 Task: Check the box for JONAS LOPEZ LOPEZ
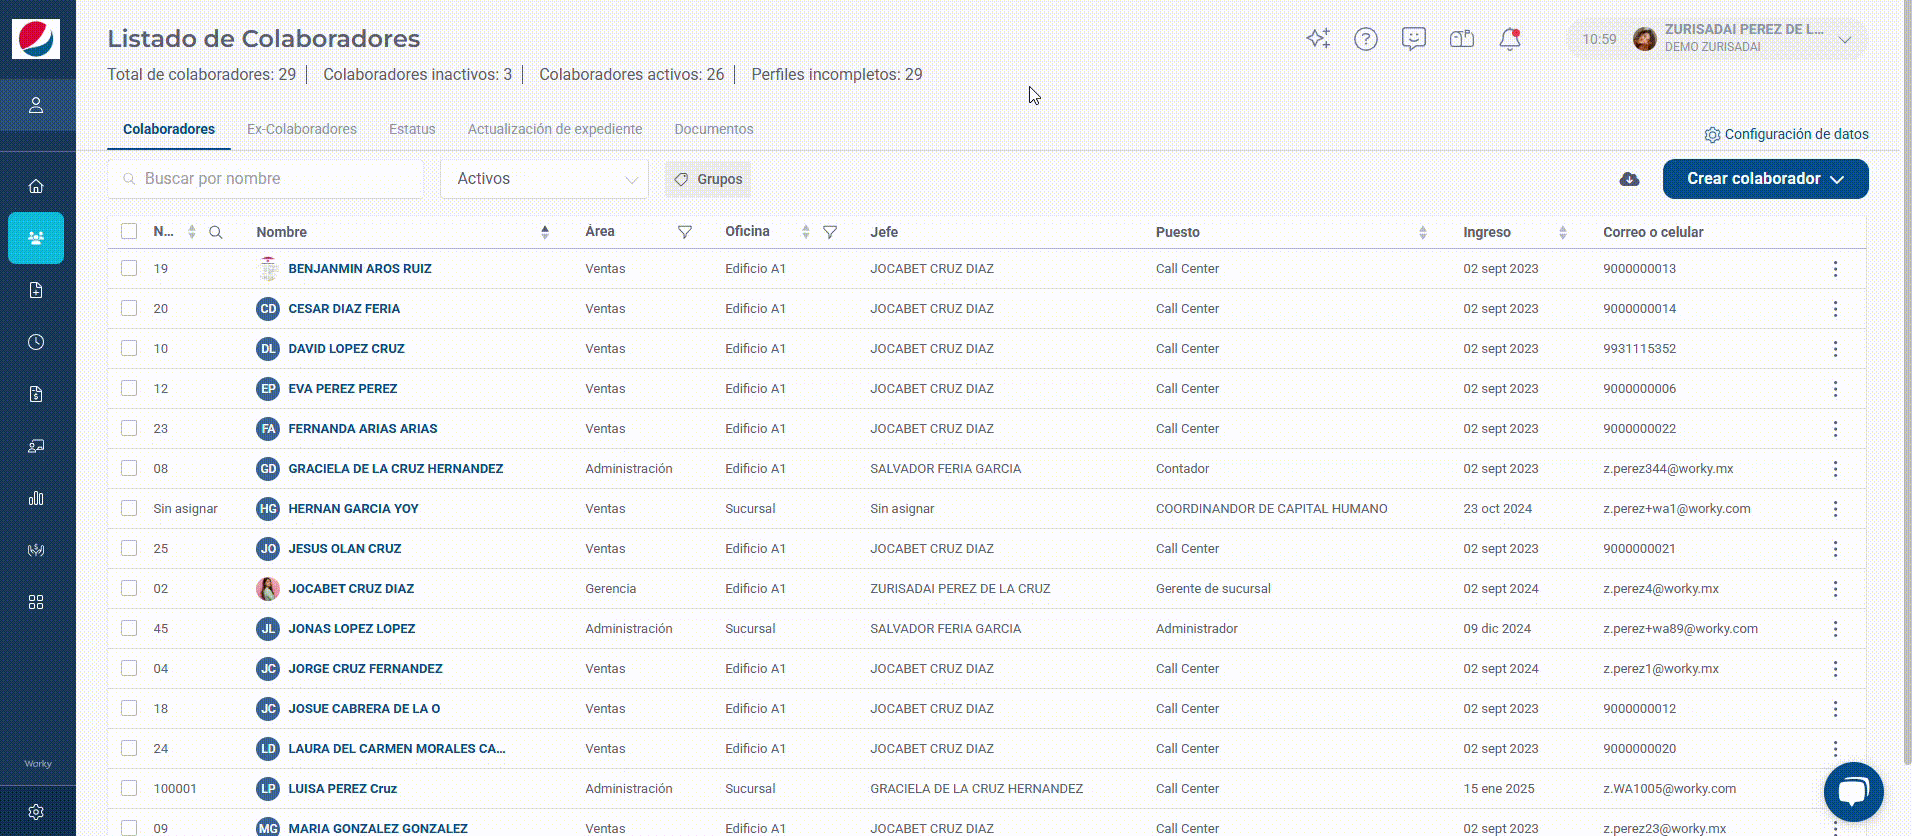coord(129,628)
